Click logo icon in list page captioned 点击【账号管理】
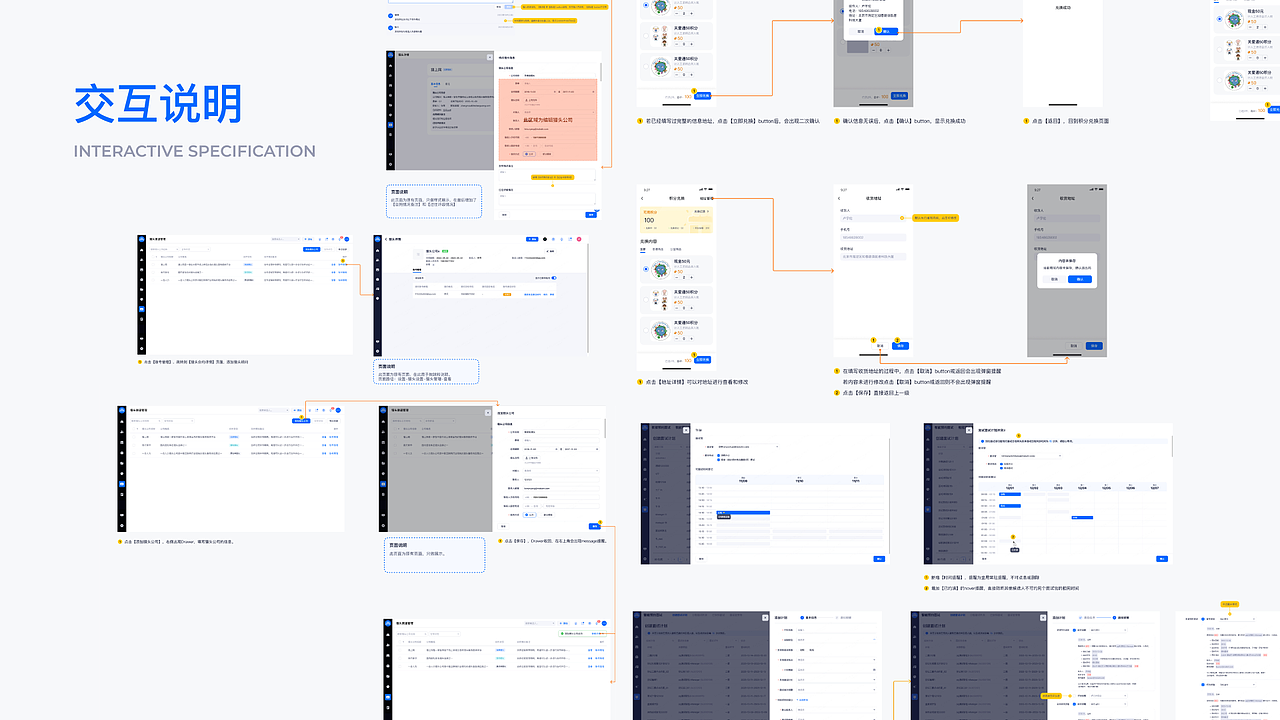The height and width of the screenshot is (720, 1280). click(141, 239)
